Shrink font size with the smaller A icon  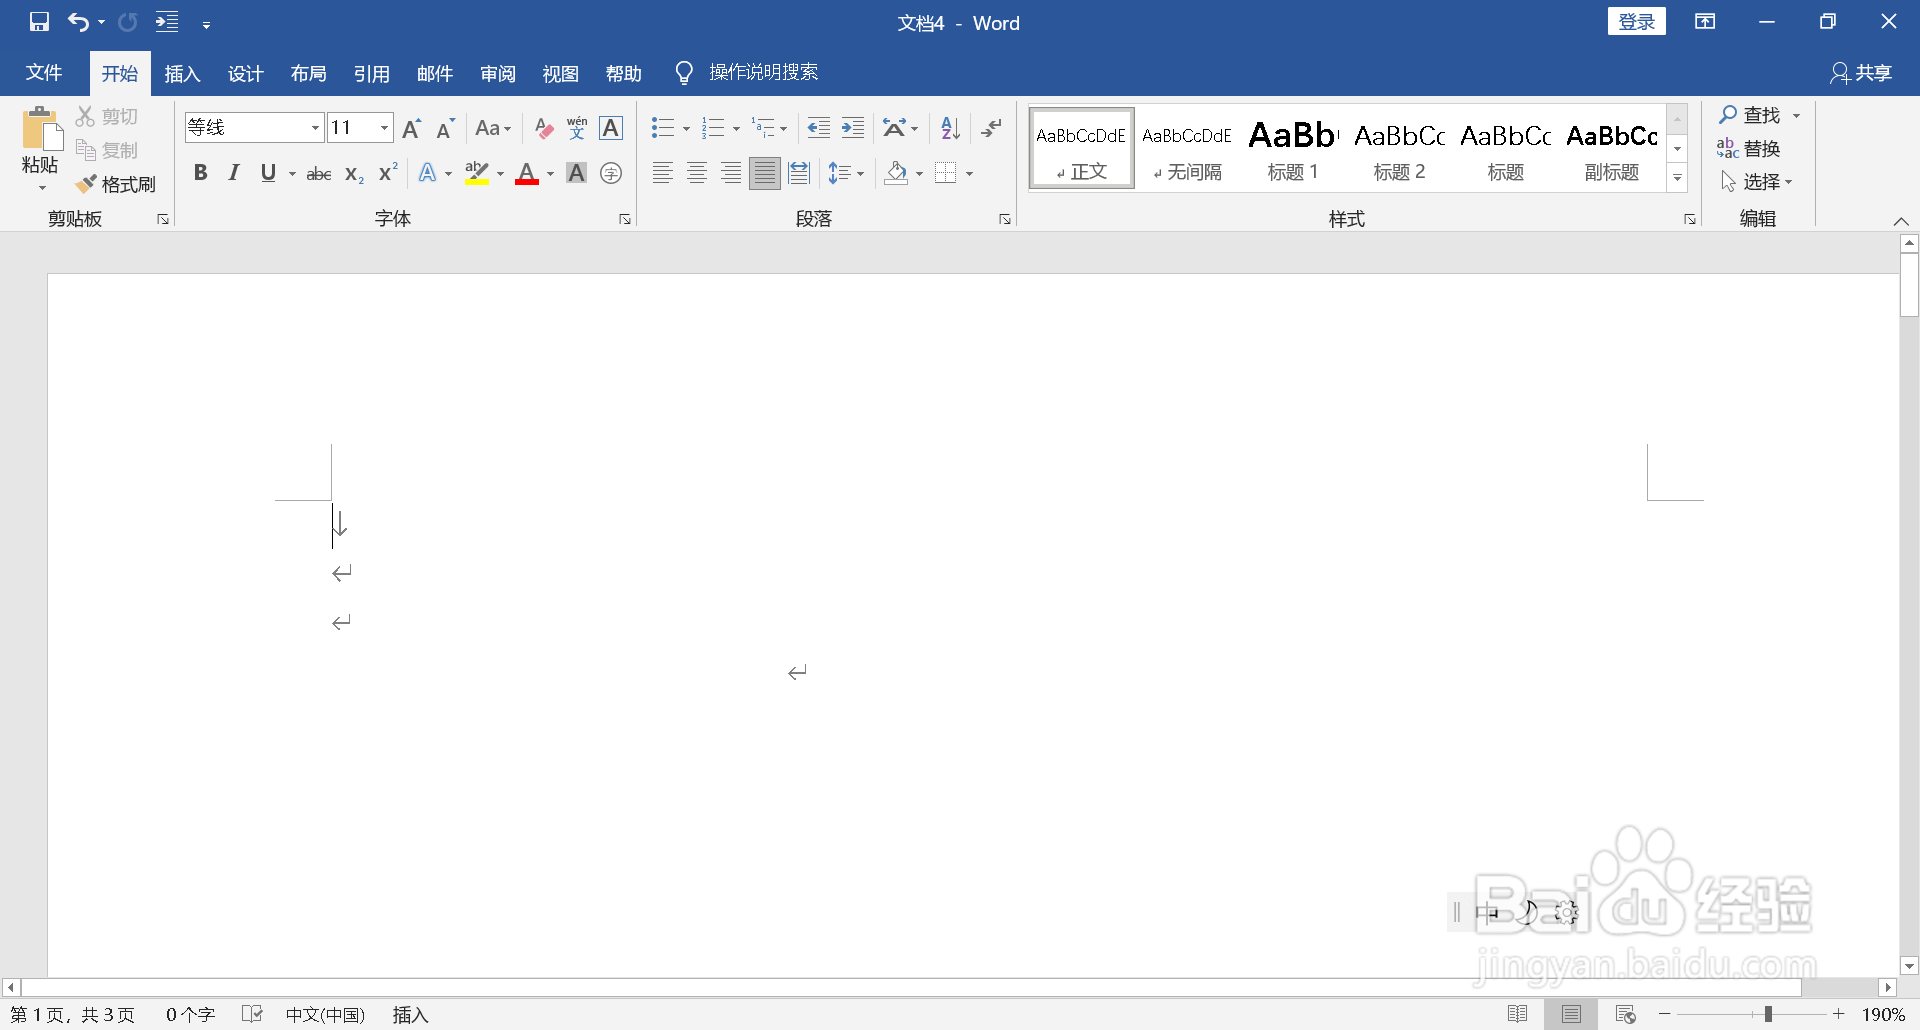coord(446,128)
